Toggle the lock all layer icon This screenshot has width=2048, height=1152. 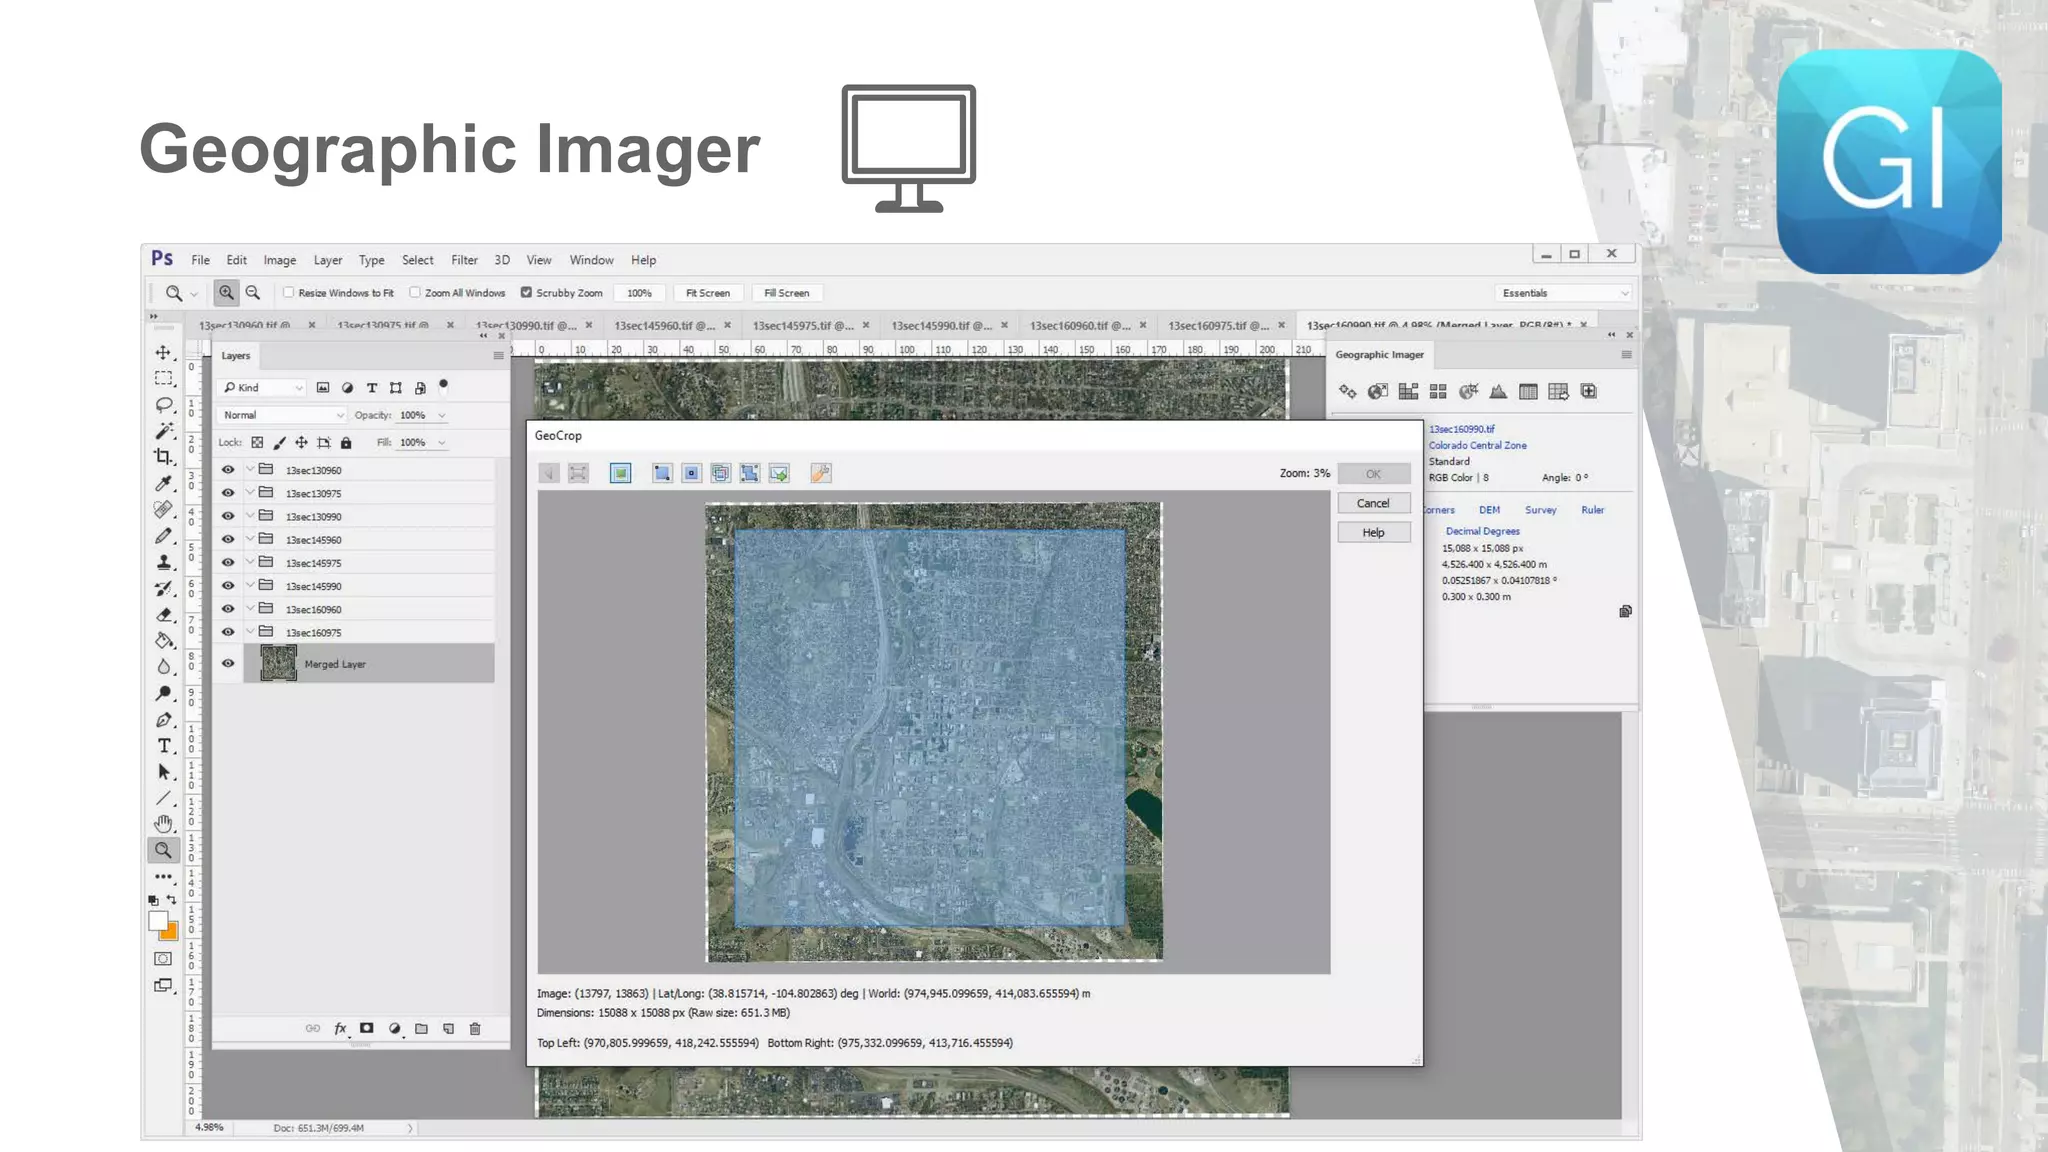(x=346, y=442)
